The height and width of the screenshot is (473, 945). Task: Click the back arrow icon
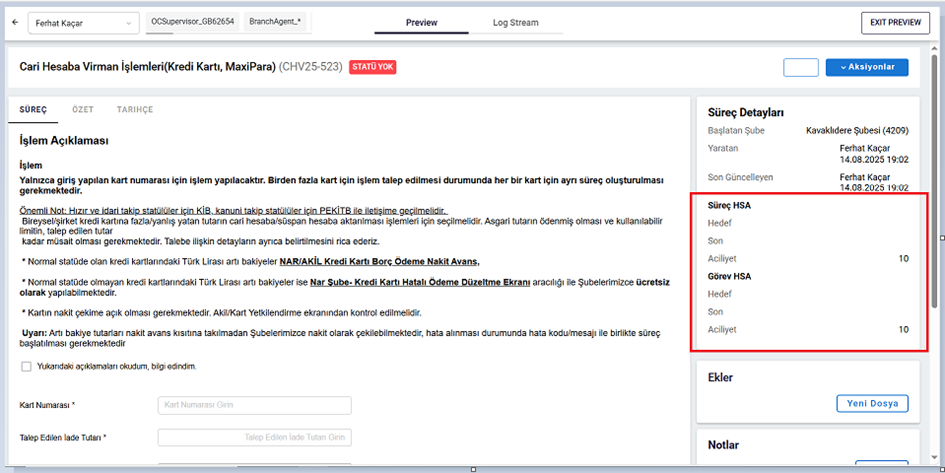click(x=15, y=22)
